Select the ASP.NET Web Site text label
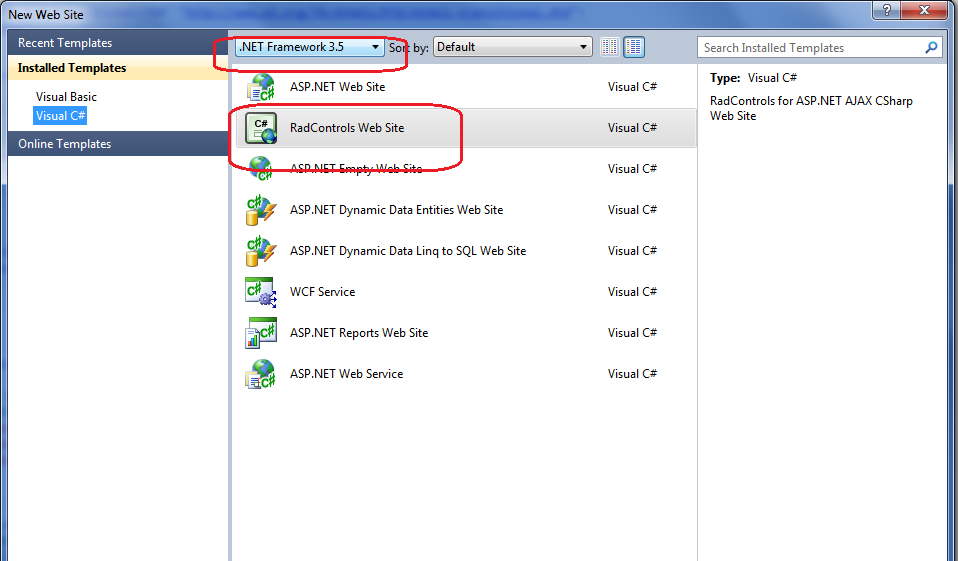958x561 pixels. coord(337,87)
